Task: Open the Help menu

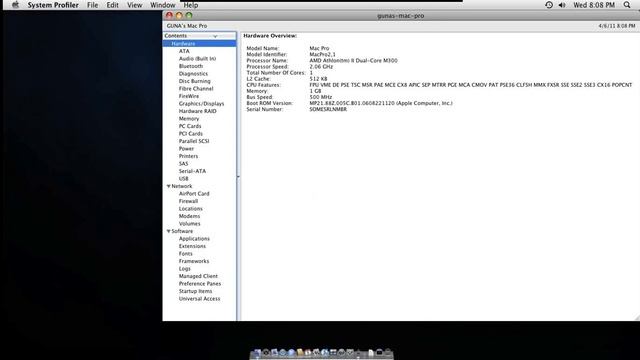Action: (x=191, y=5)
